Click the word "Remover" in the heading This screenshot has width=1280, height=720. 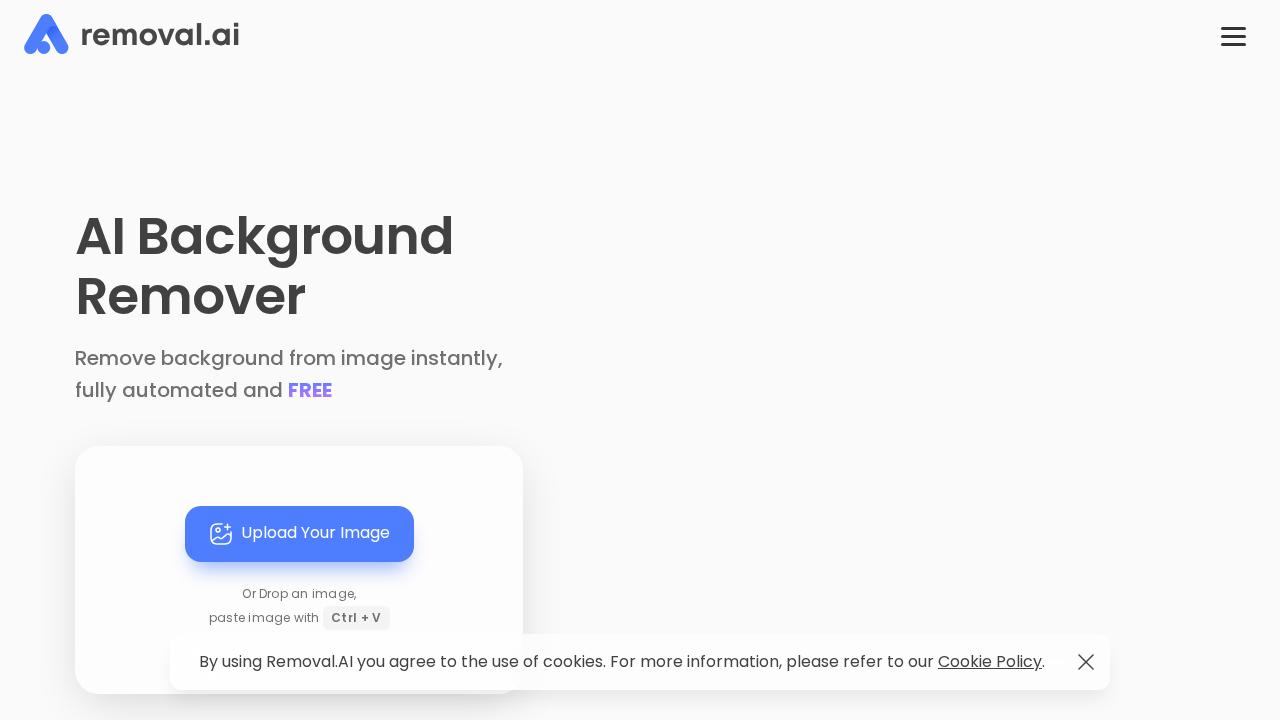[190, 297]
